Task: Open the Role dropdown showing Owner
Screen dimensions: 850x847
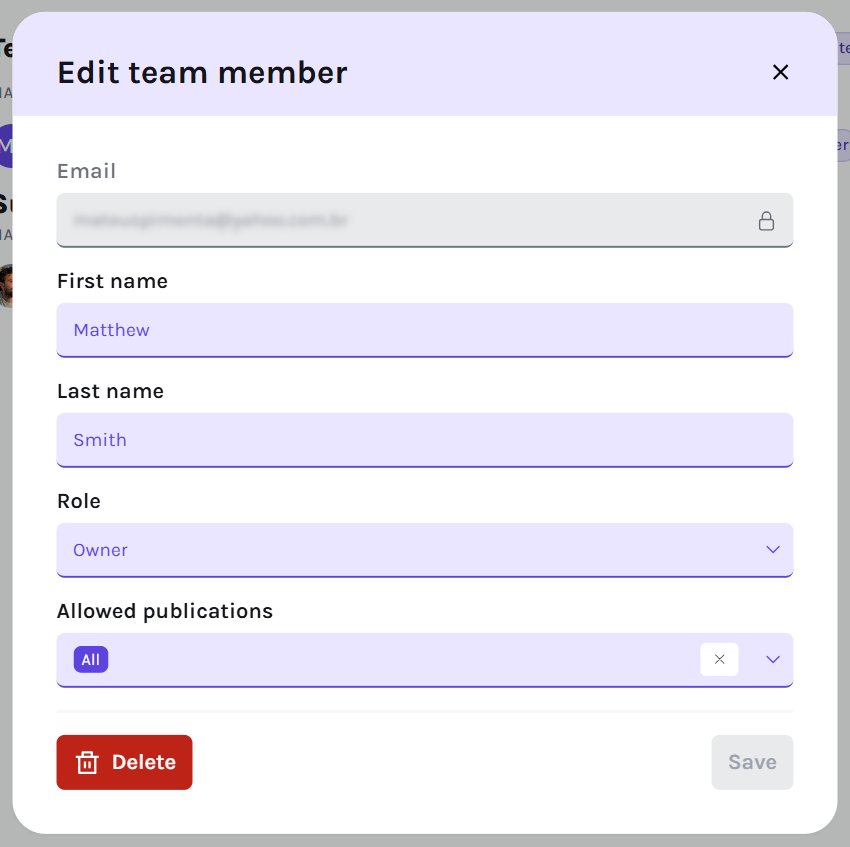Action: [x=424, y=550]
